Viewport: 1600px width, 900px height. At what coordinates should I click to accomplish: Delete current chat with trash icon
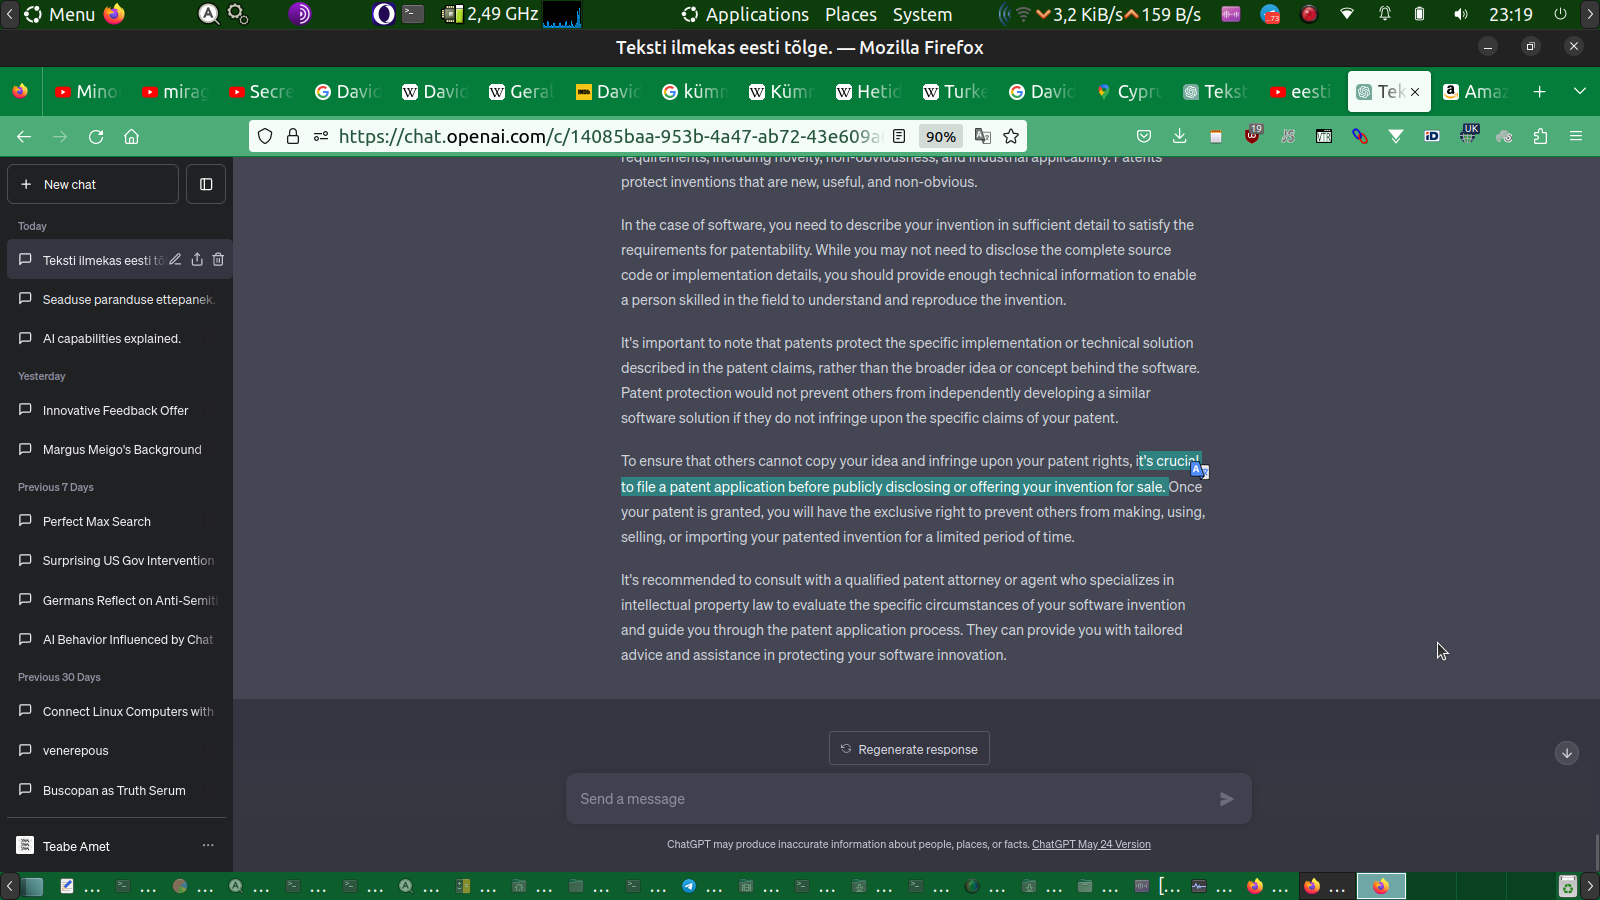click(x=218, y=260)
